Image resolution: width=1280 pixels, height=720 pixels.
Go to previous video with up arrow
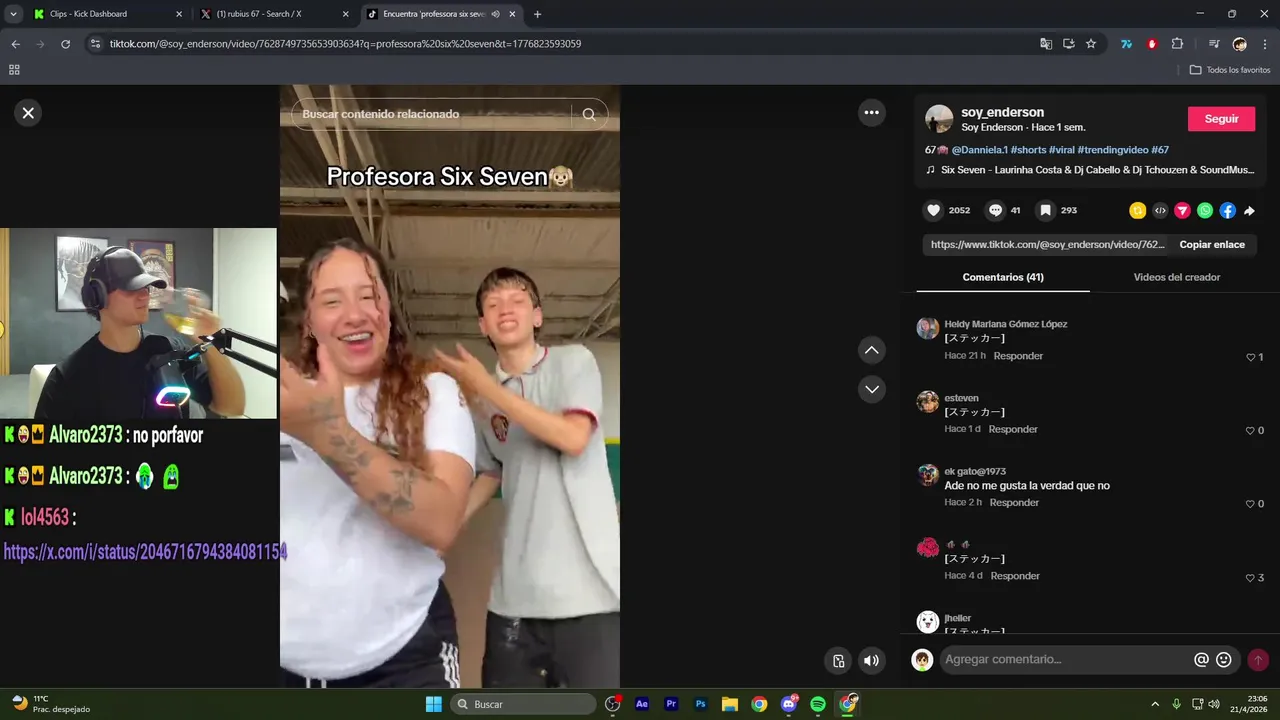pyautogui.click(x=872, y=350)
